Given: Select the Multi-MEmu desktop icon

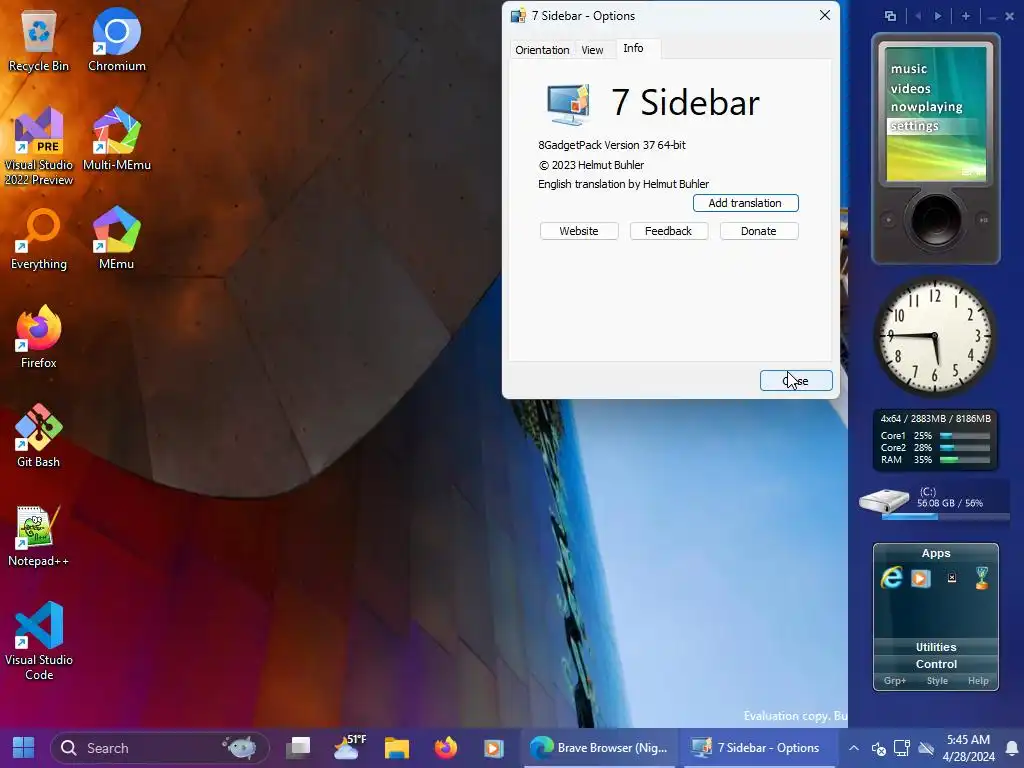Looking at the screenshot, I should [x=116, y=139].
